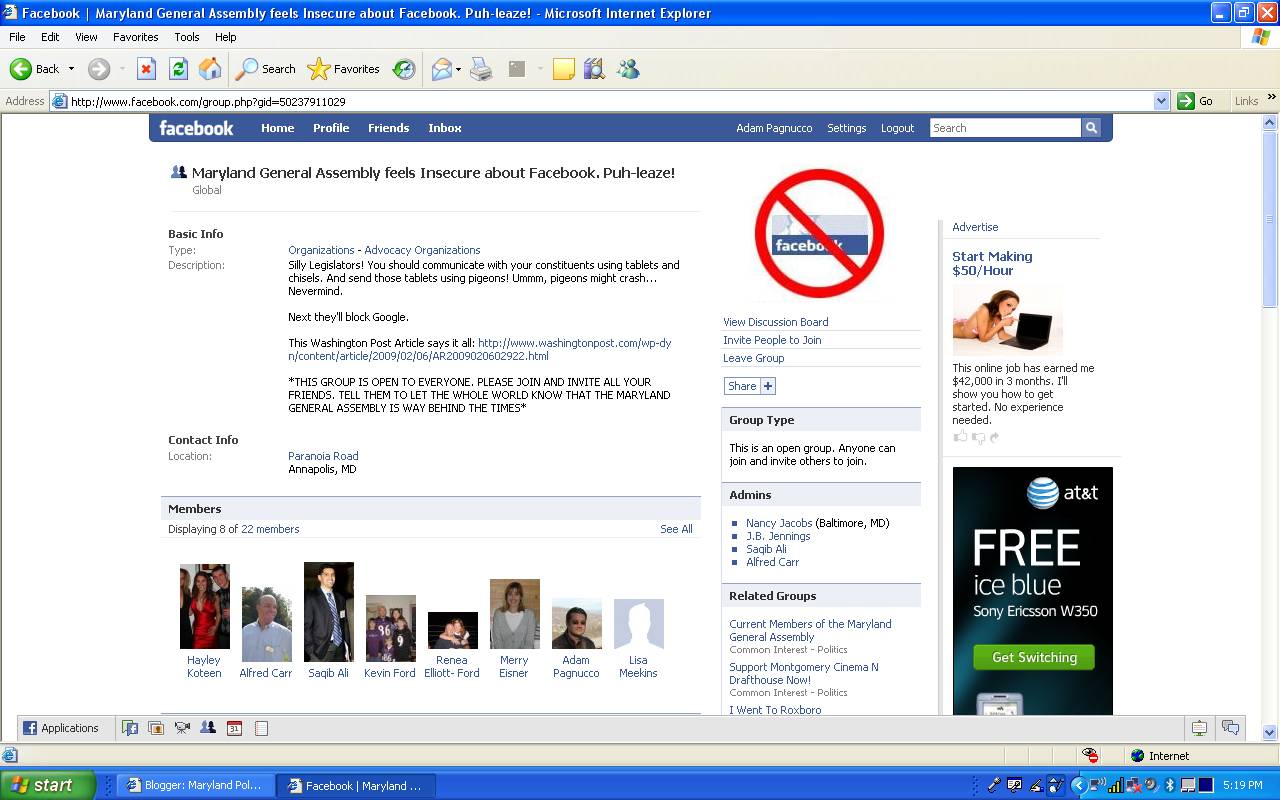The height and width of the screenshot is (800, 1280).
Task: Click the Logout link
Action: point(897,128)
